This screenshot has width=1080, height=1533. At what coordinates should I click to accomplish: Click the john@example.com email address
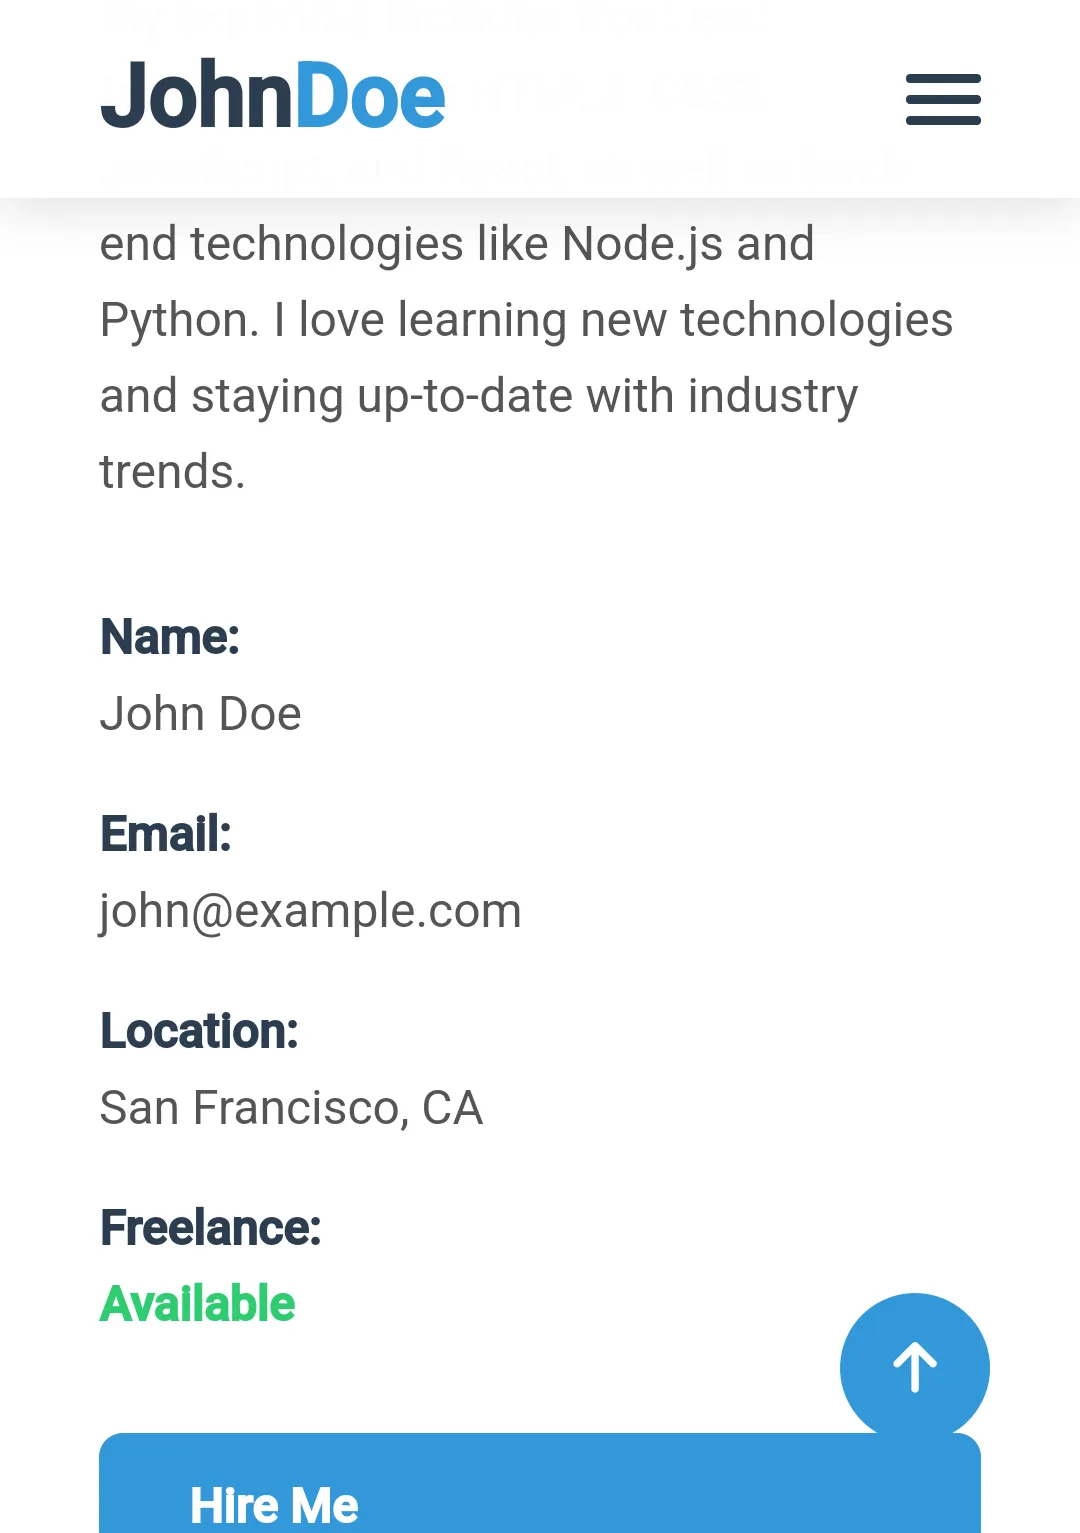(x=310, y=911)
